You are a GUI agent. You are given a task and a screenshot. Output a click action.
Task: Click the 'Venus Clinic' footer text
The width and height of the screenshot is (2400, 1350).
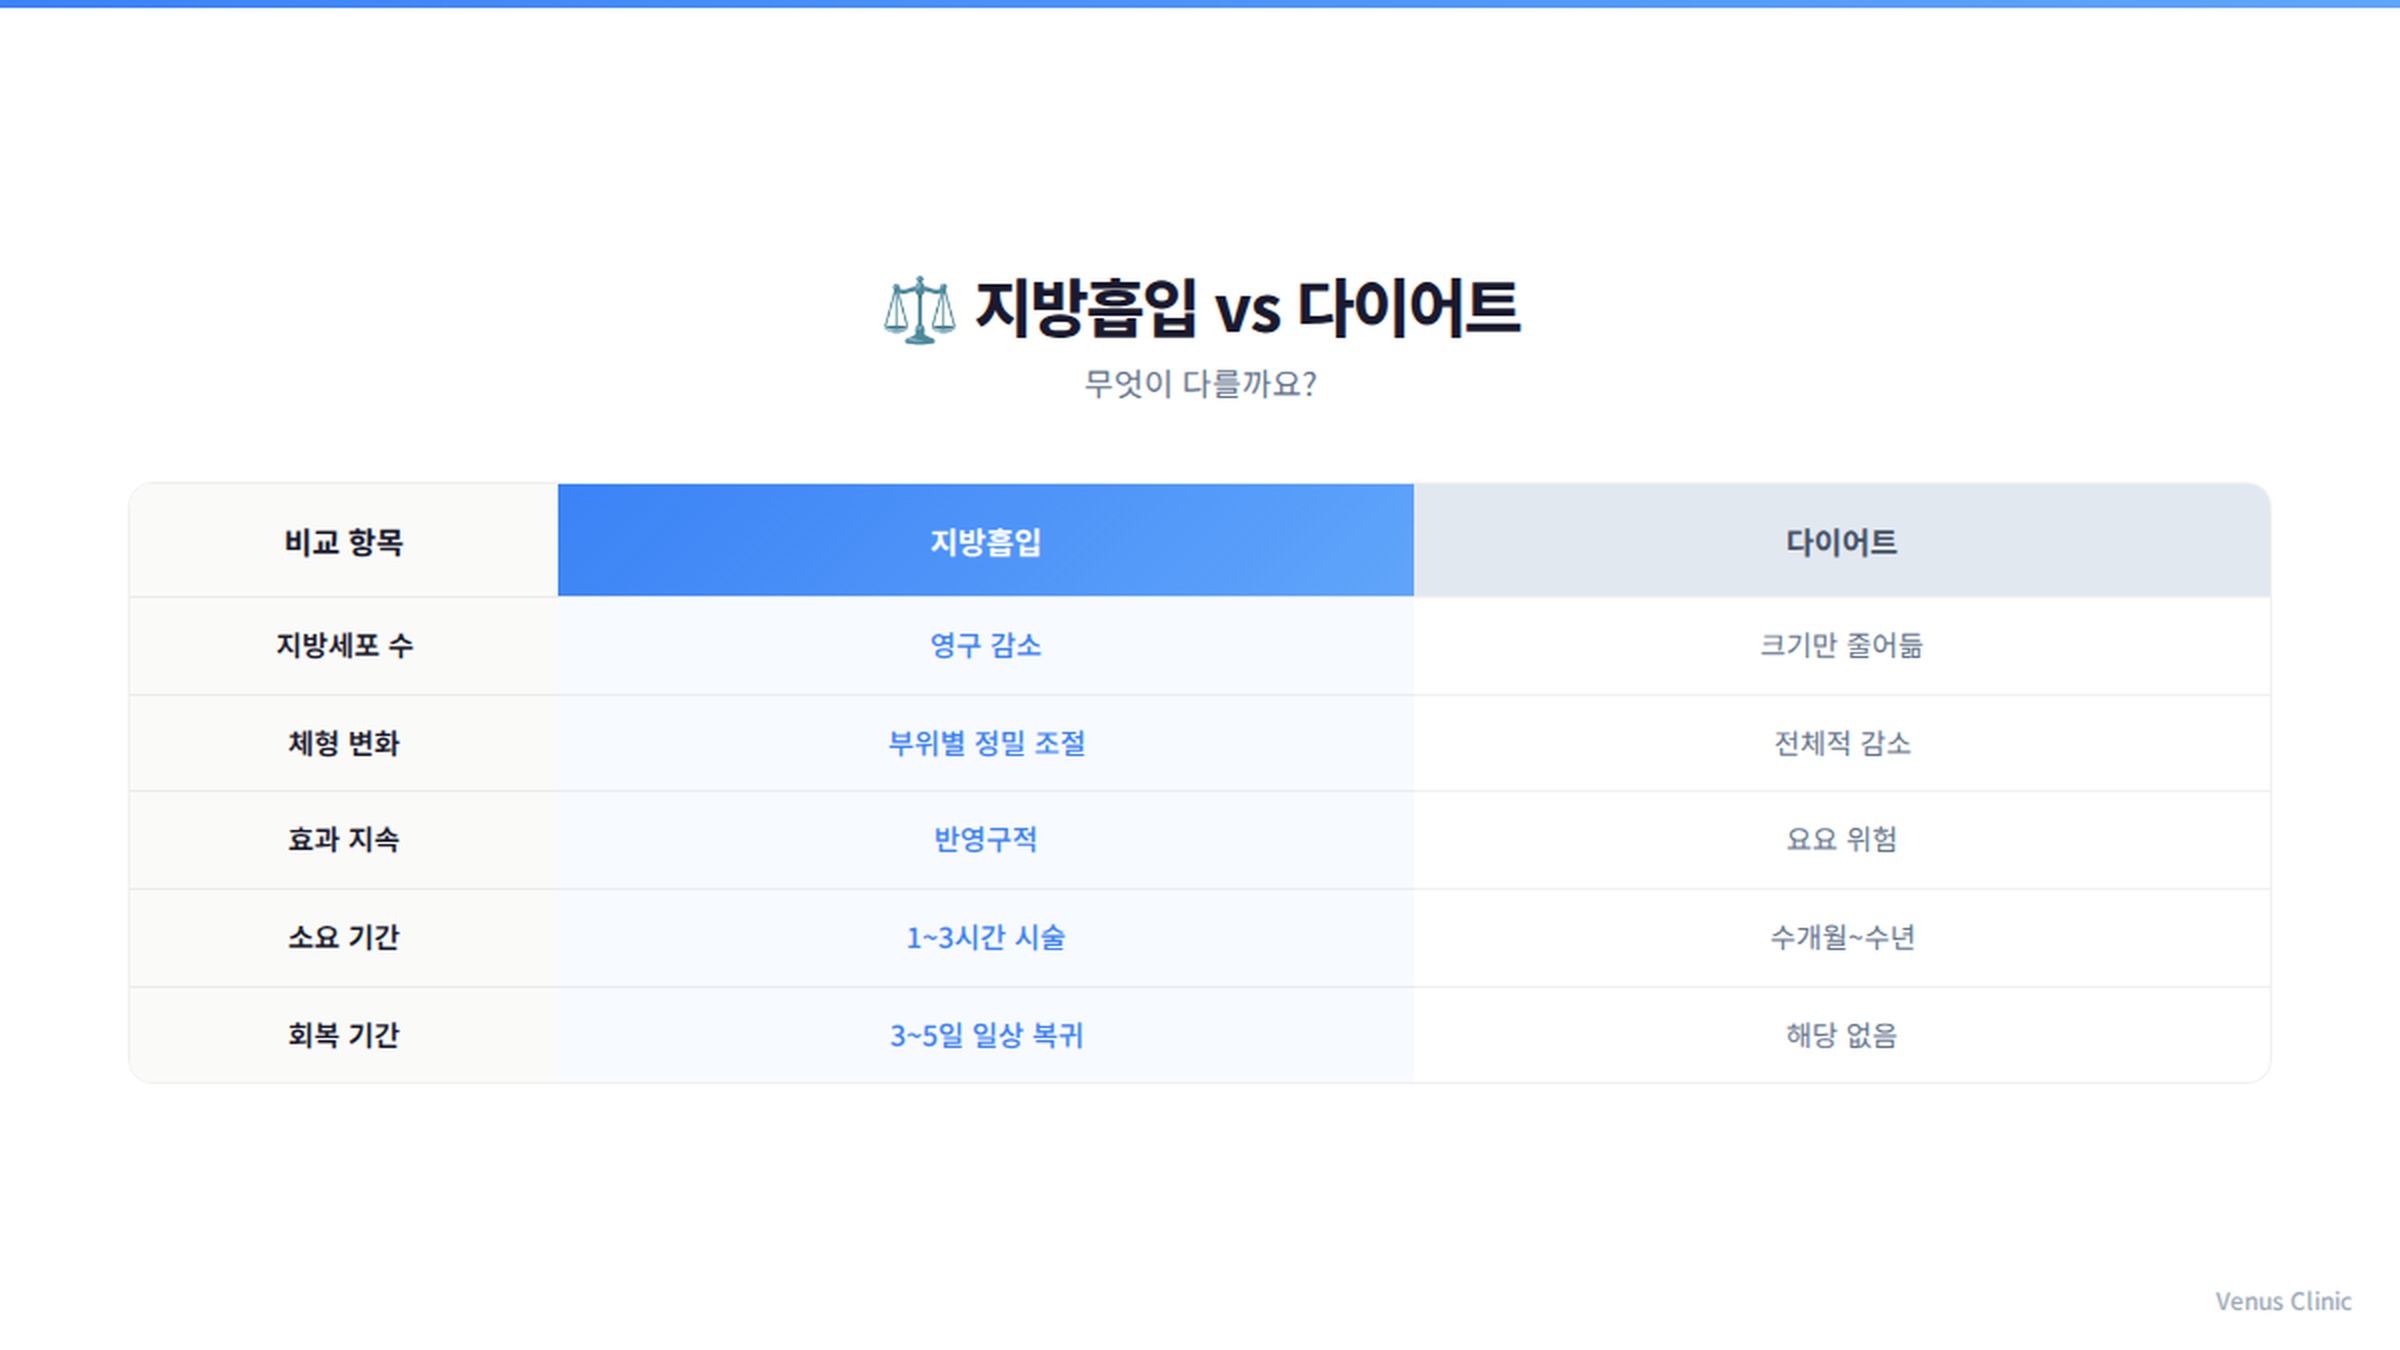coord(2283,1301)
